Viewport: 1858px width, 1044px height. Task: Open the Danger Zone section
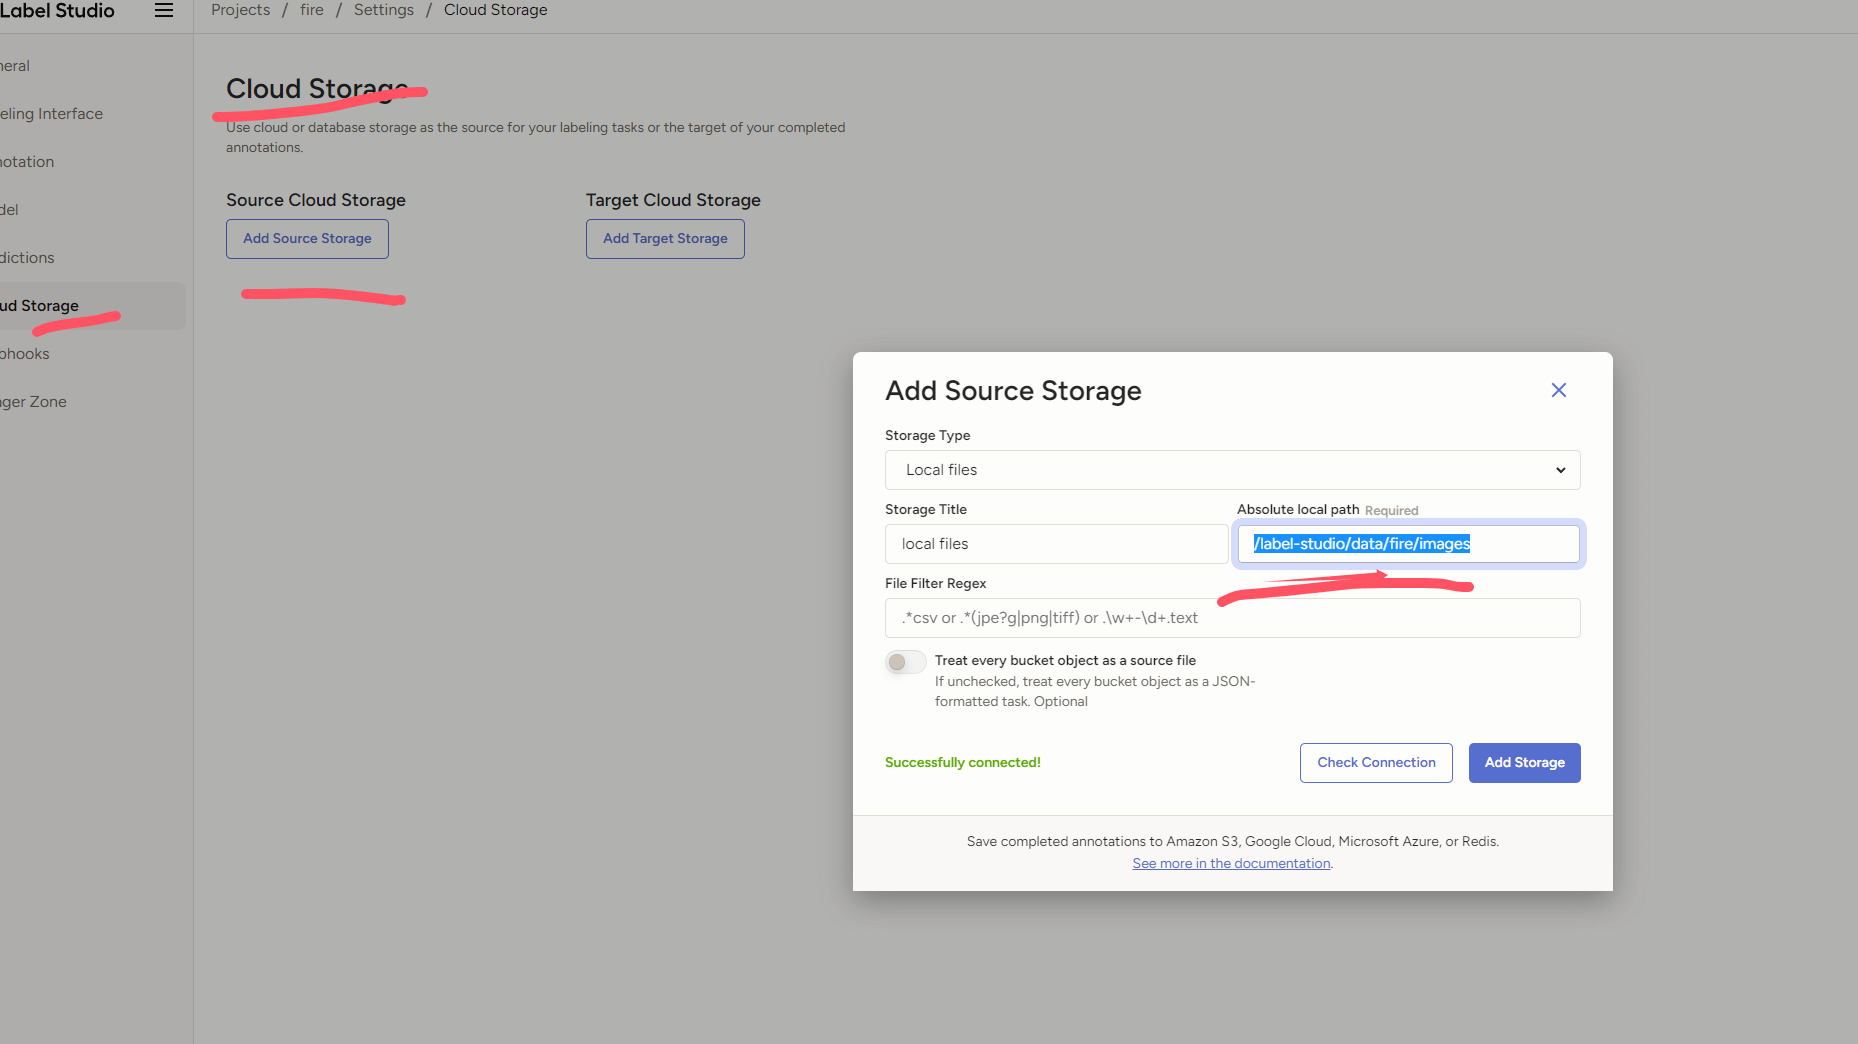(x=34, y=402)
